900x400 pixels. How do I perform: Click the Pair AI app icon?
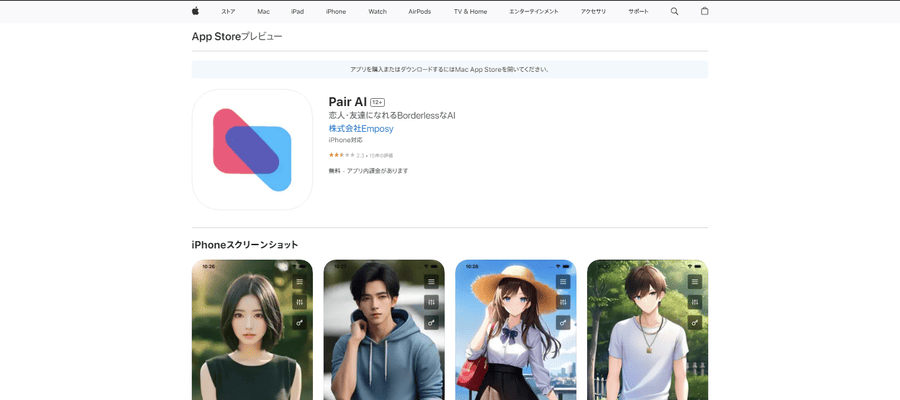(x=252, y=150)
